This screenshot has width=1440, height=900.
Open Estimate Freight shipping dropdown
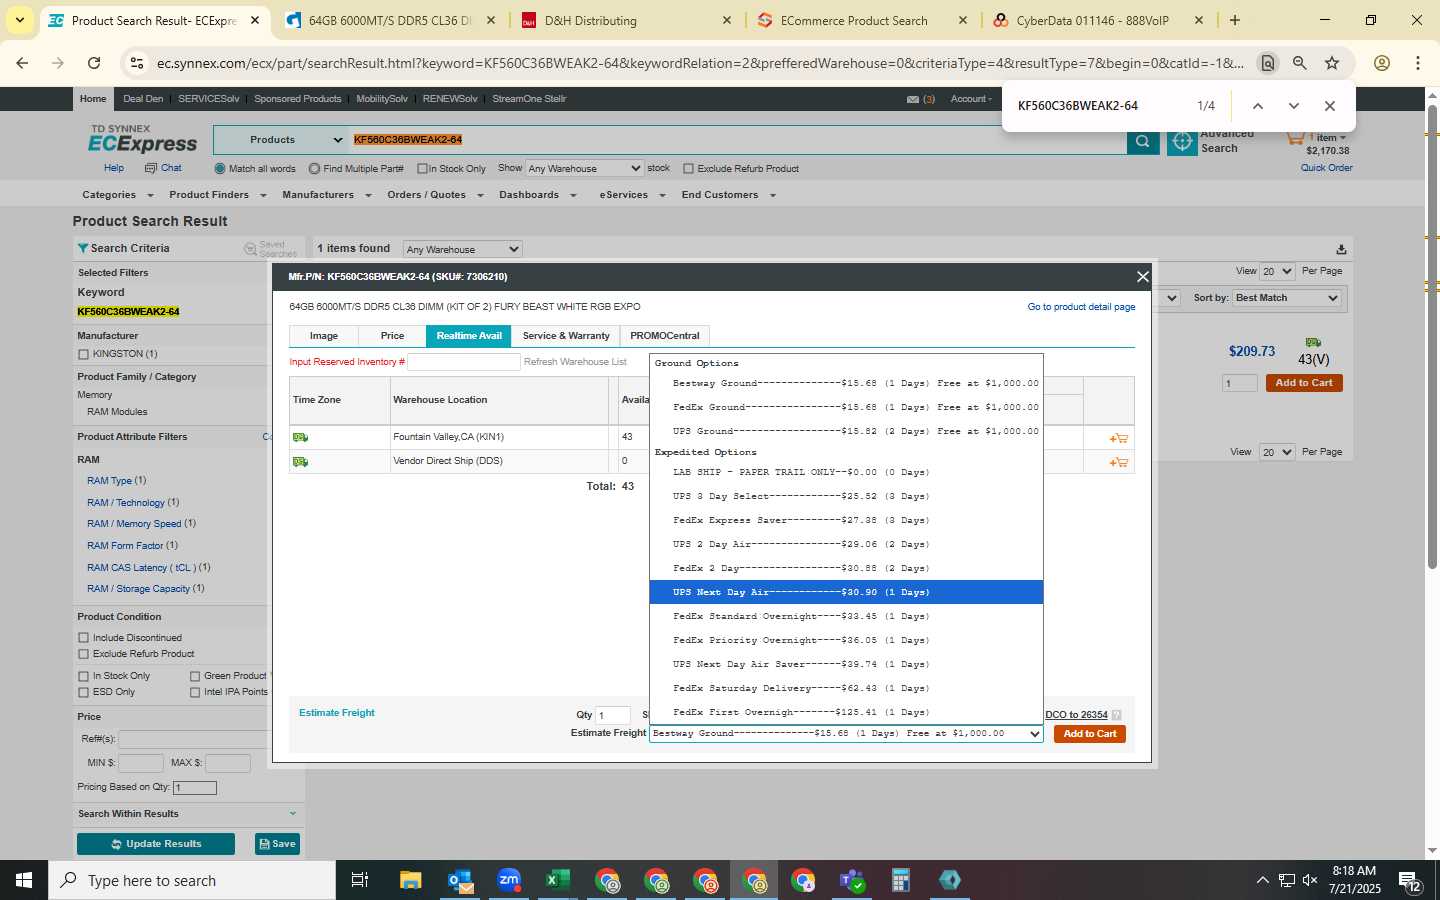coord(847,733)
